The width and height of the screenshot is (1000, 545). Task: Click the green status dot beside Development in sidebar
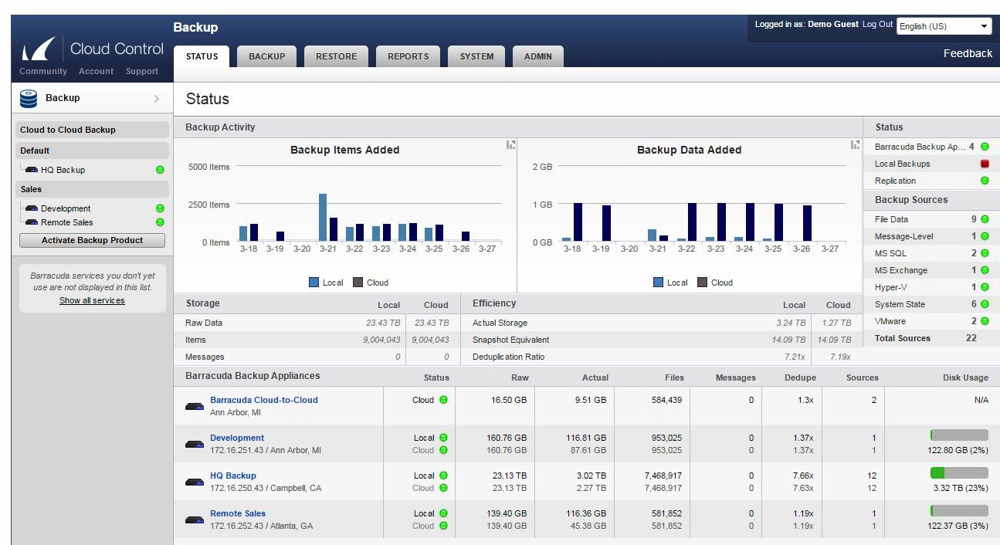[160, 208]
